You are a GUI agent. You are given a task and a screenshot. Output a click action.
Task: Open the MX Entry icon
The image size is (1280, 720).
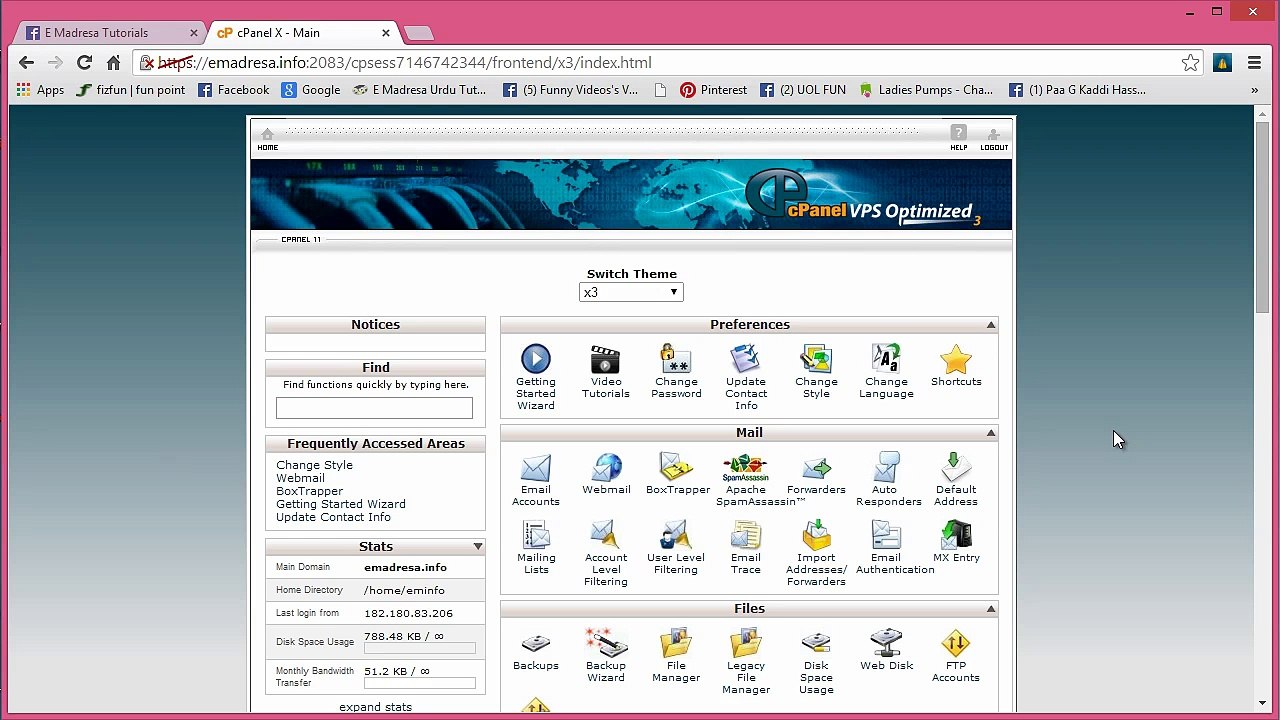[x=956, y=535]
